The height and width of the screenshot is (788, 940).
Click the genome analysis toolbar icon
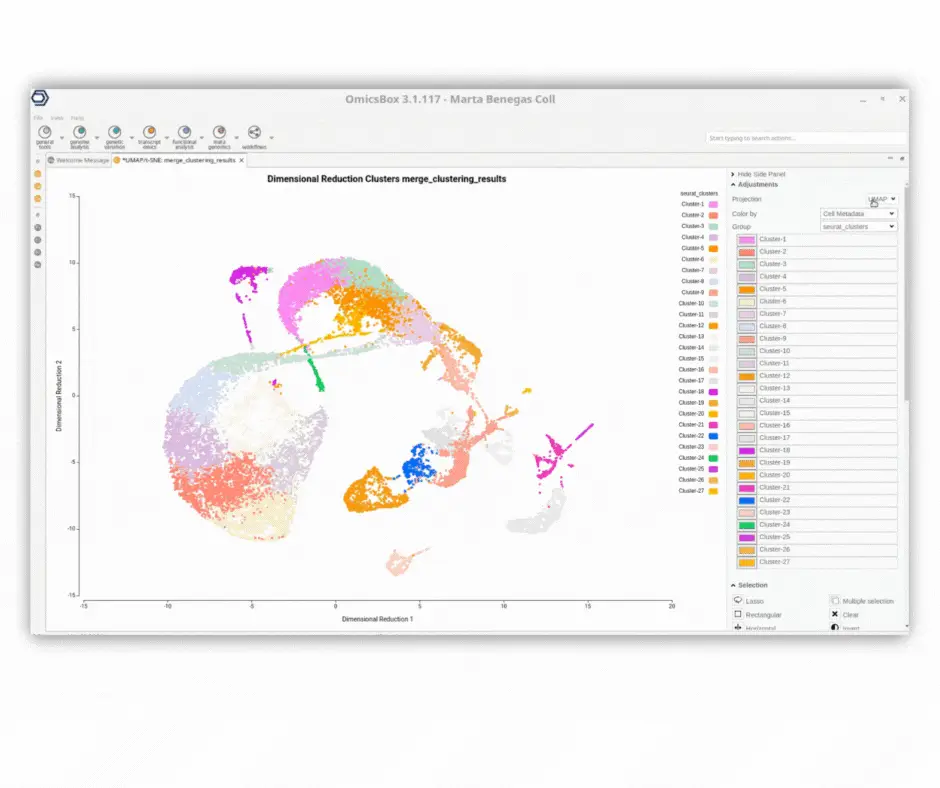pos(80,132)
